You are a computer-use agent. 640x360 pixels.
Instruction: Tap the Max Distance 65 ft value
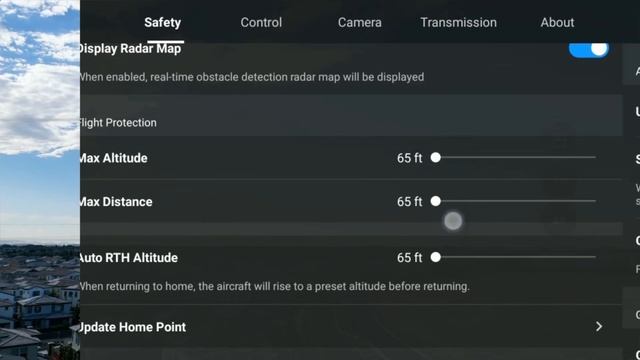click(x=409, y=202)
